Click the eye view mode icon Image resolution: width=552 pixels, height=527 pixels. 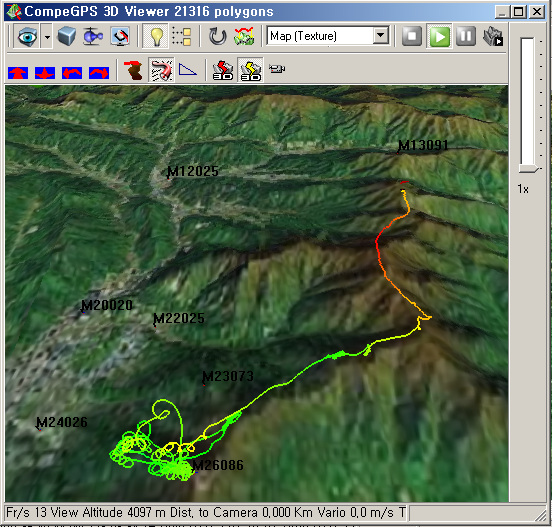tap(27, 36)
